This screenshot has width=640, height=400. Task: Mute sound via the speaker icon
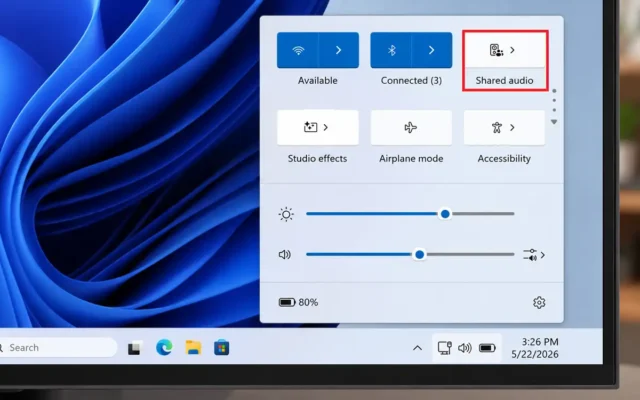click(284, 255)
